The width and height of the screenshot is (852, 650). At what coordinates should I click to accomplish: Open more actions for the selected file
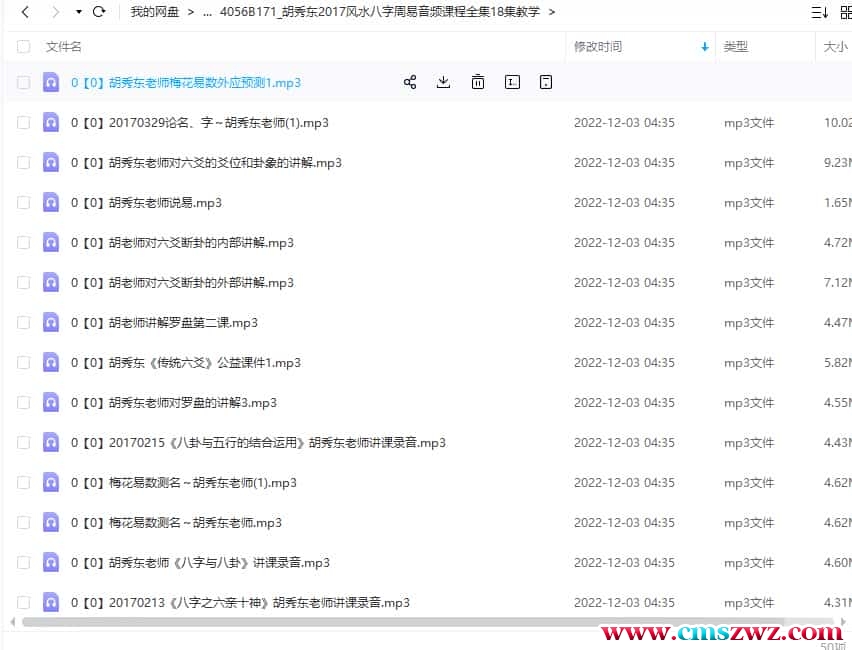click(x=546, y=82)
